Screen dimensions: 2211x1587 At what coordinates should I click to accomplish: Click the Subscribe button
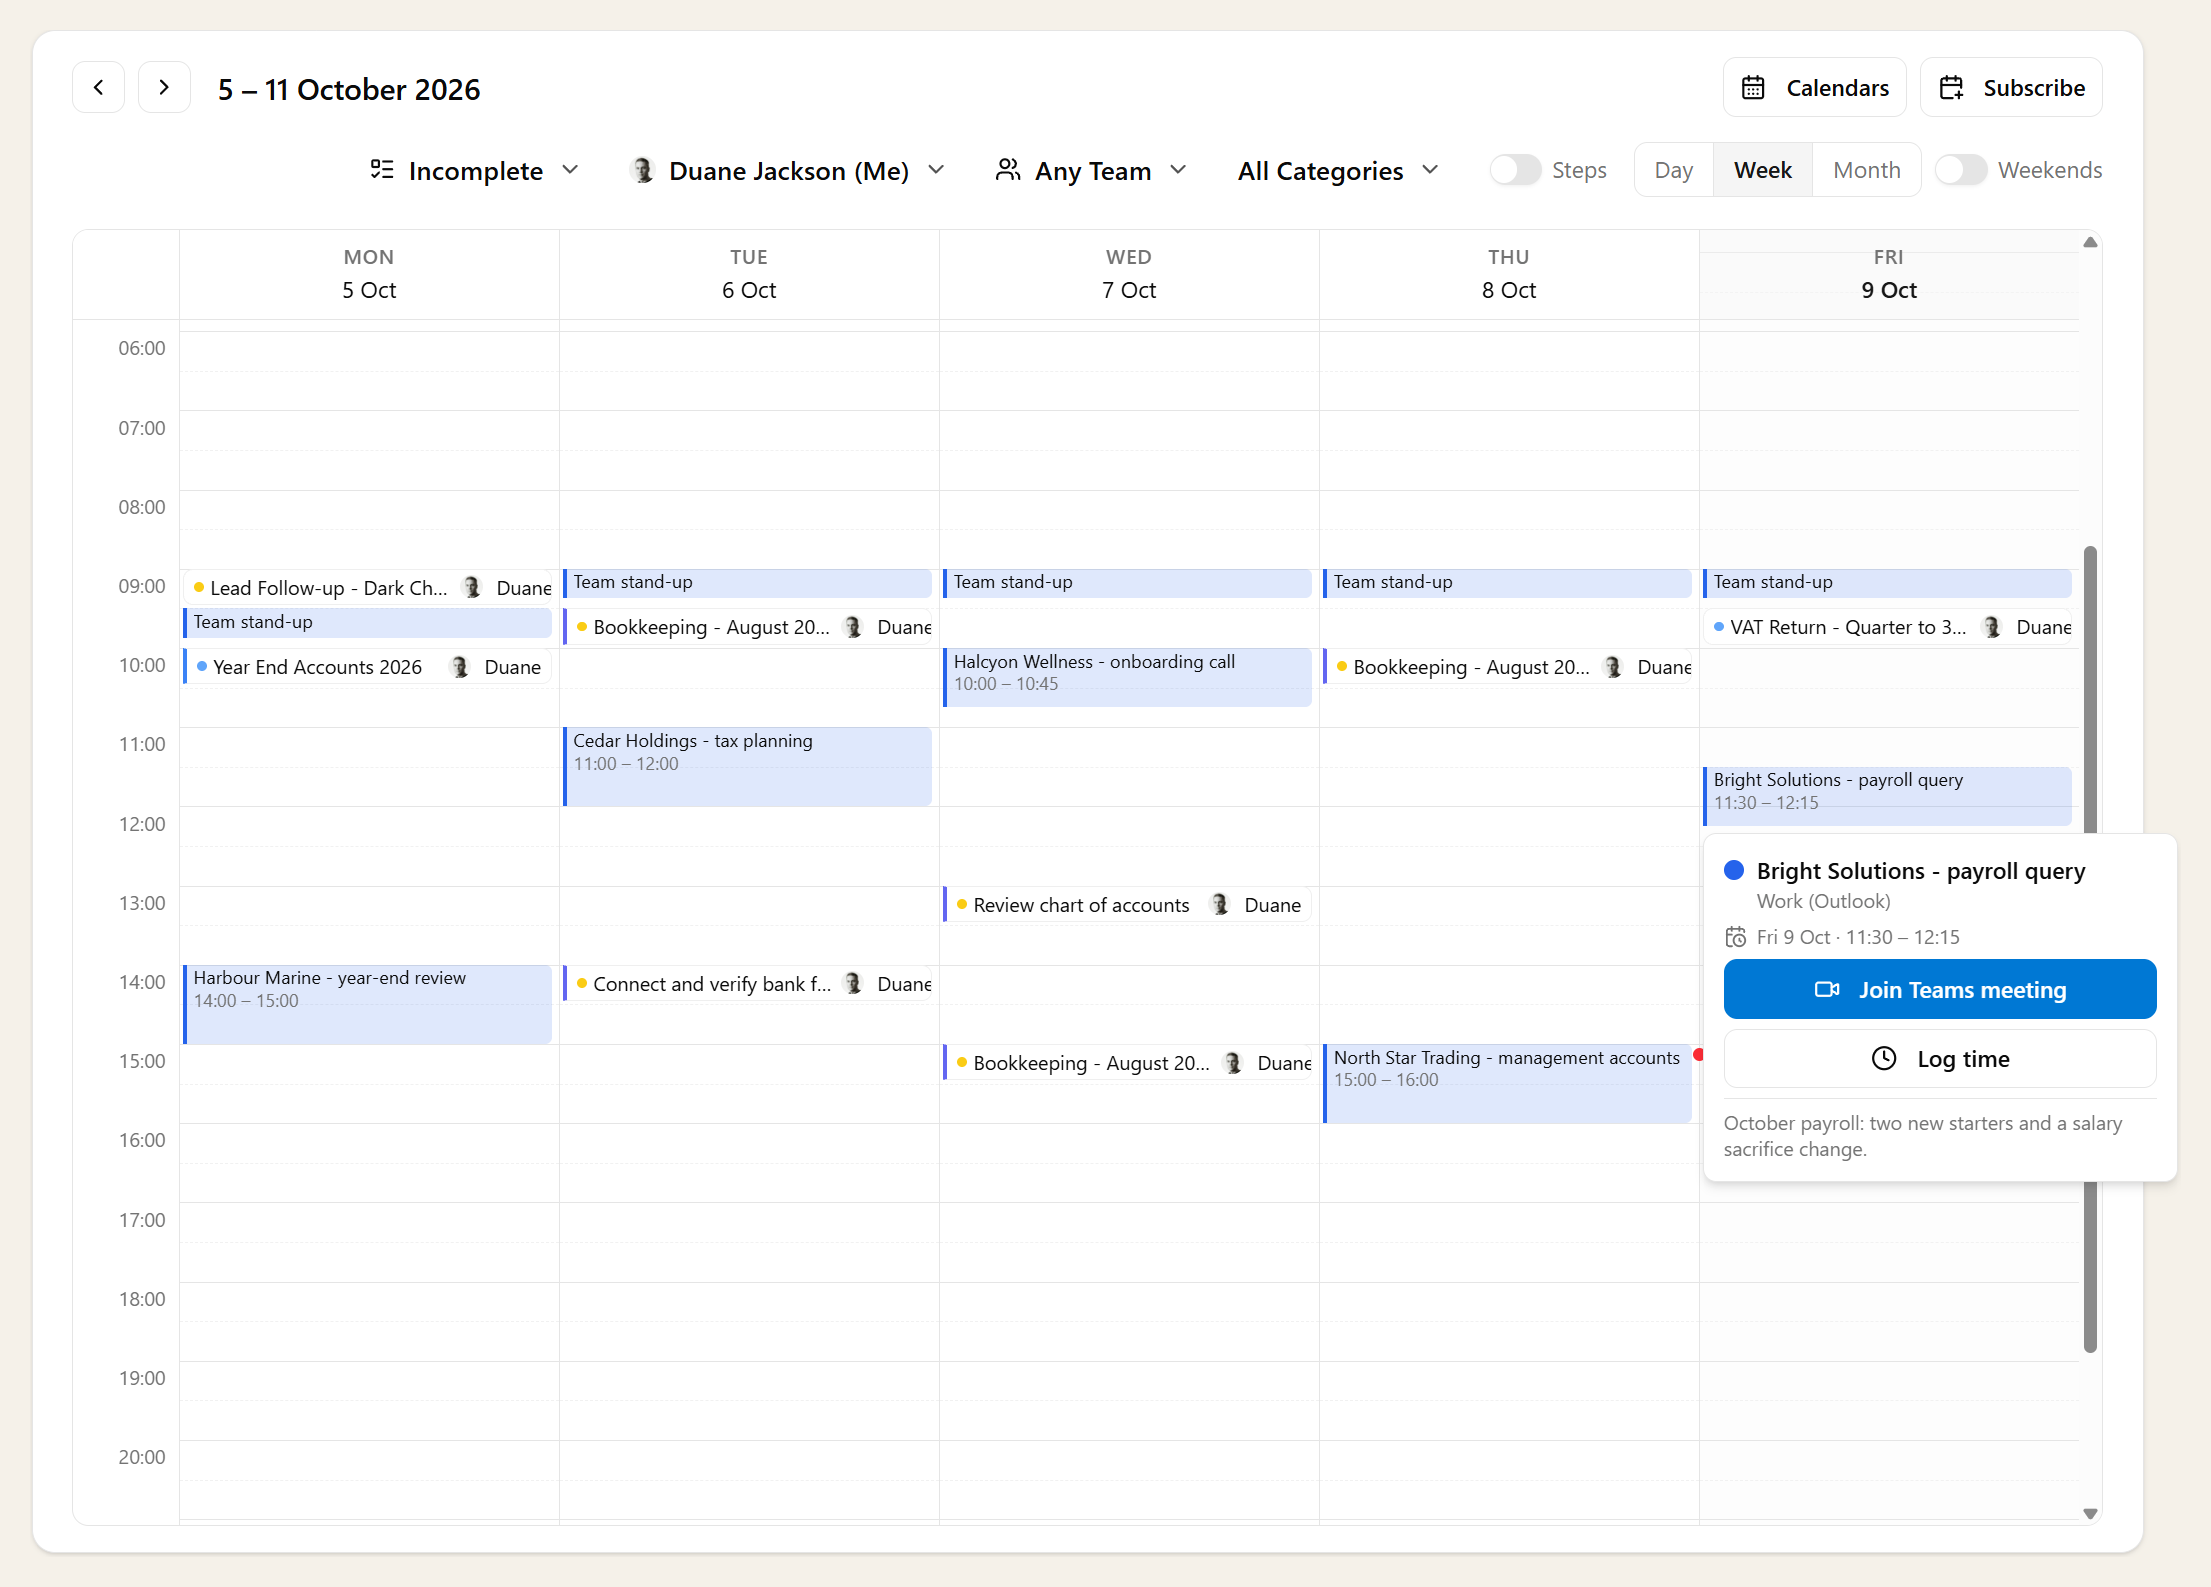(2011, 88)
